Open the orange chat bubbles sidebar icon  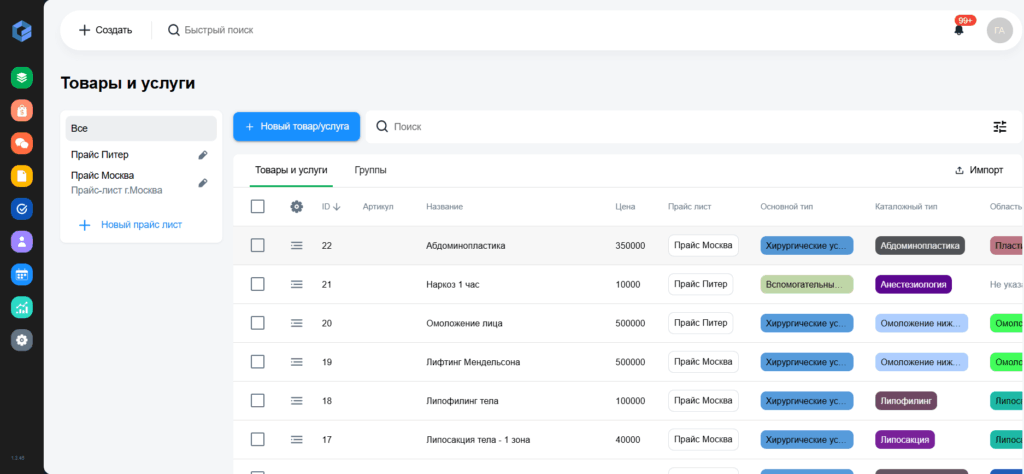pos(22,143)
